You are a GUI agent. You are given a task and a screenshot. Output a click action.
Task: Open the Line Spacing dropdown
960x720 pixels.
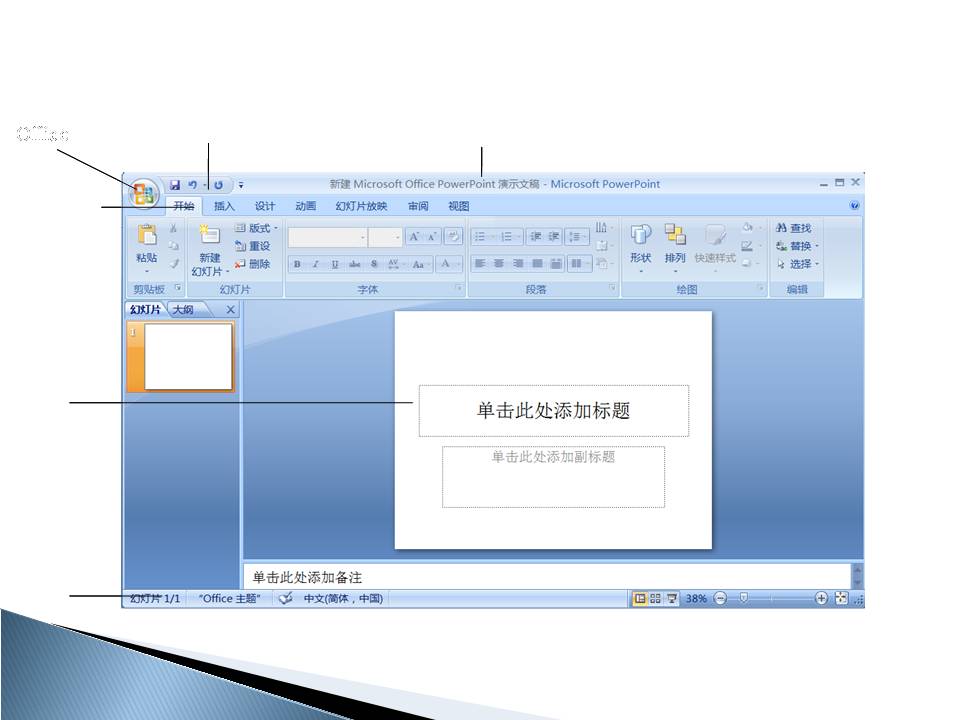click(x=577, y=236)
